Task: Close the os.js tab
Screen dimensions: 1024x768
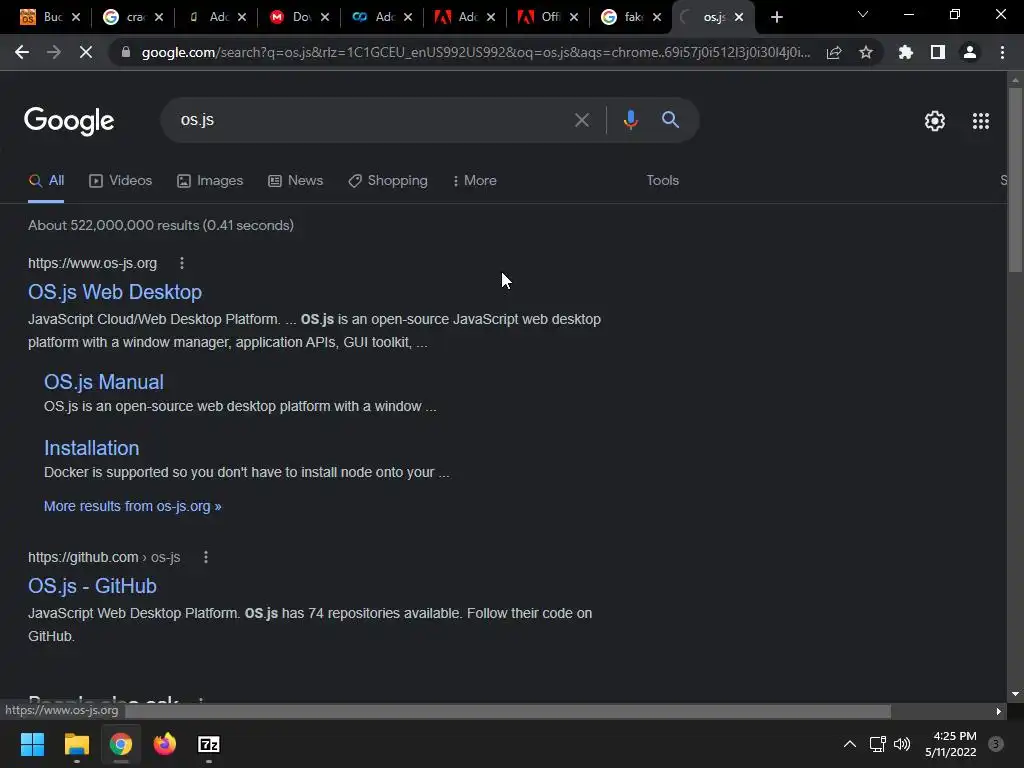Action: [x=739, y=17]
